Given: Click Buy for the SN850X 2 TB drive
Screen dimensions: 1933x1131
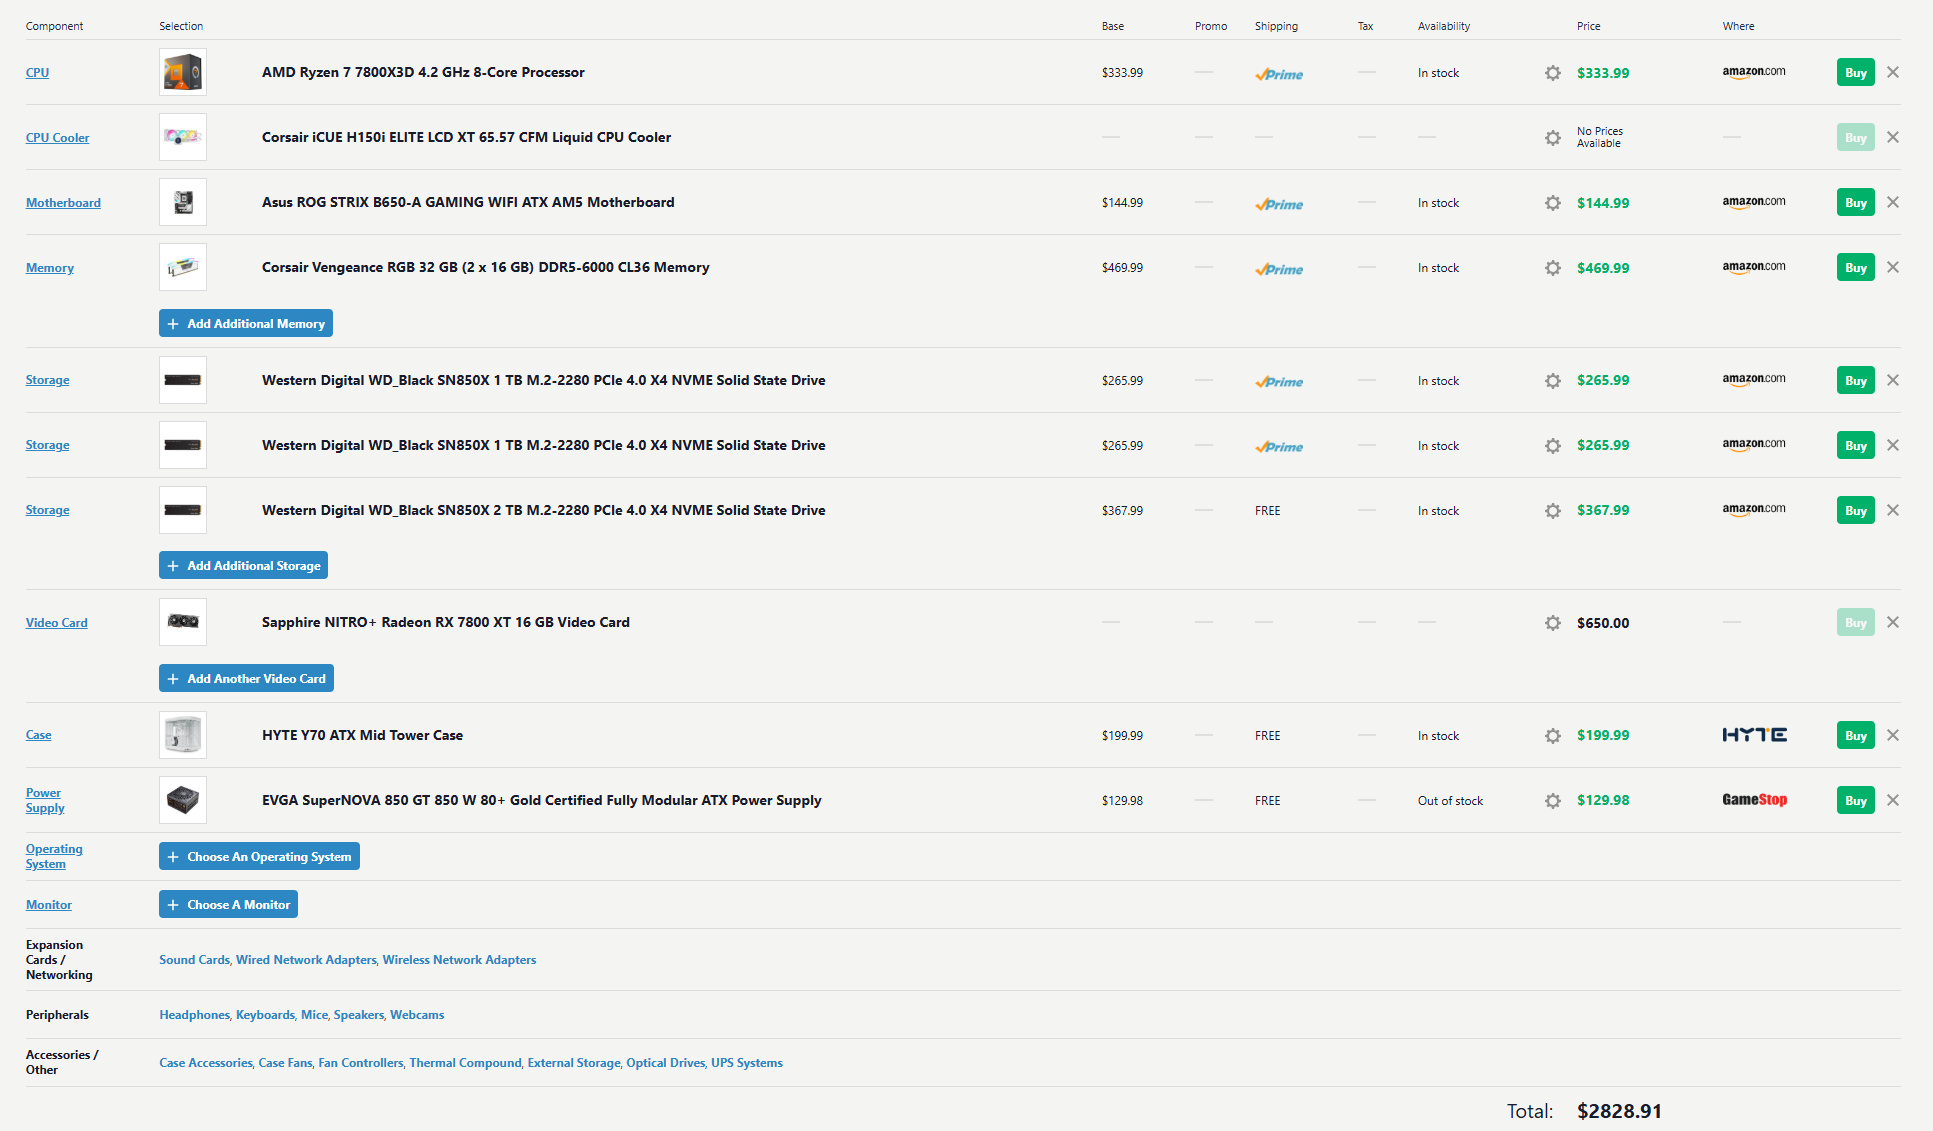Looking at the screenshot, I should 1855,511.
